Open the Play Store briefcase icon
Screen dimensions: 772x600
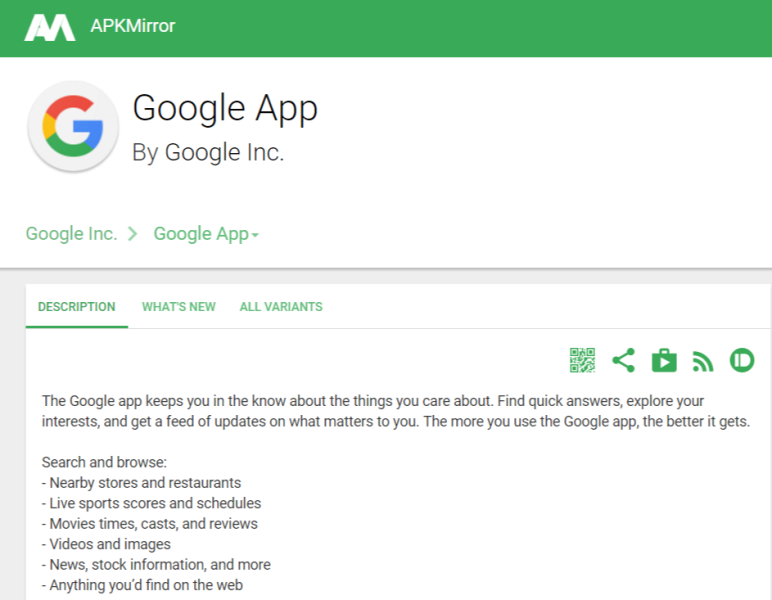664,360
